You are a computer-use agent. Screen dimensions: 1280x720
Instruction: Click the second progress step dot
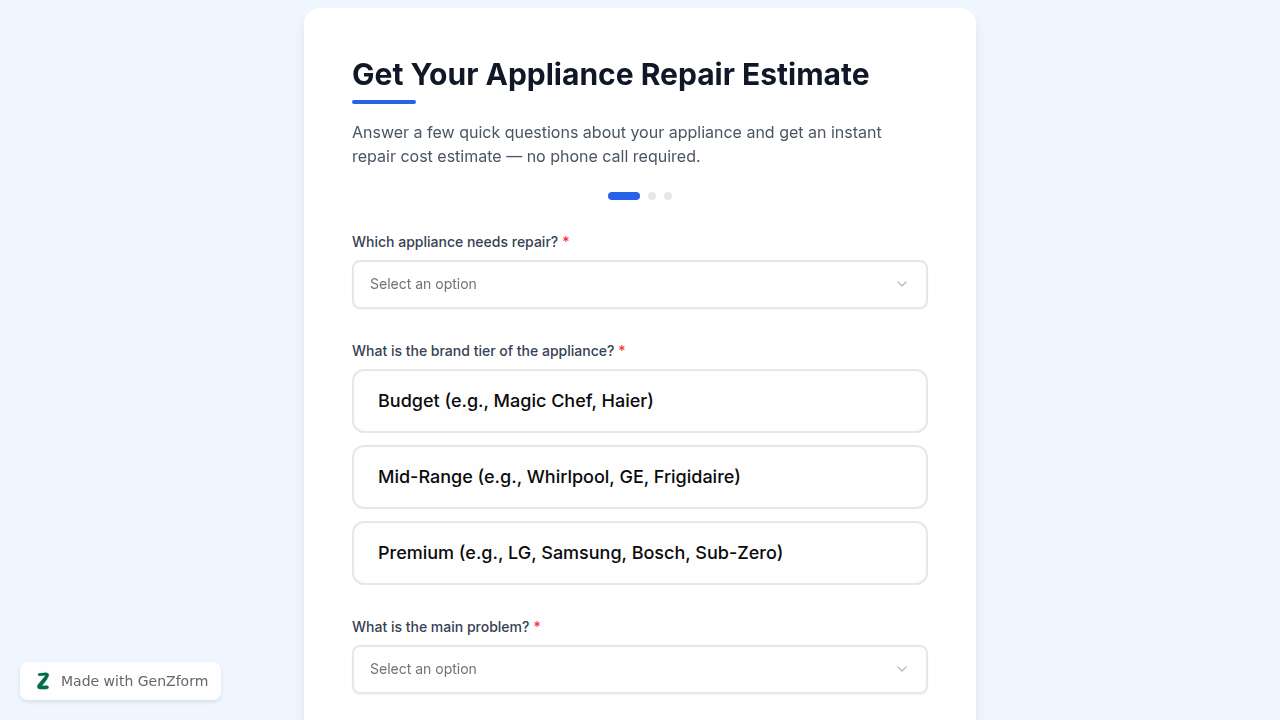click(652, 196)
